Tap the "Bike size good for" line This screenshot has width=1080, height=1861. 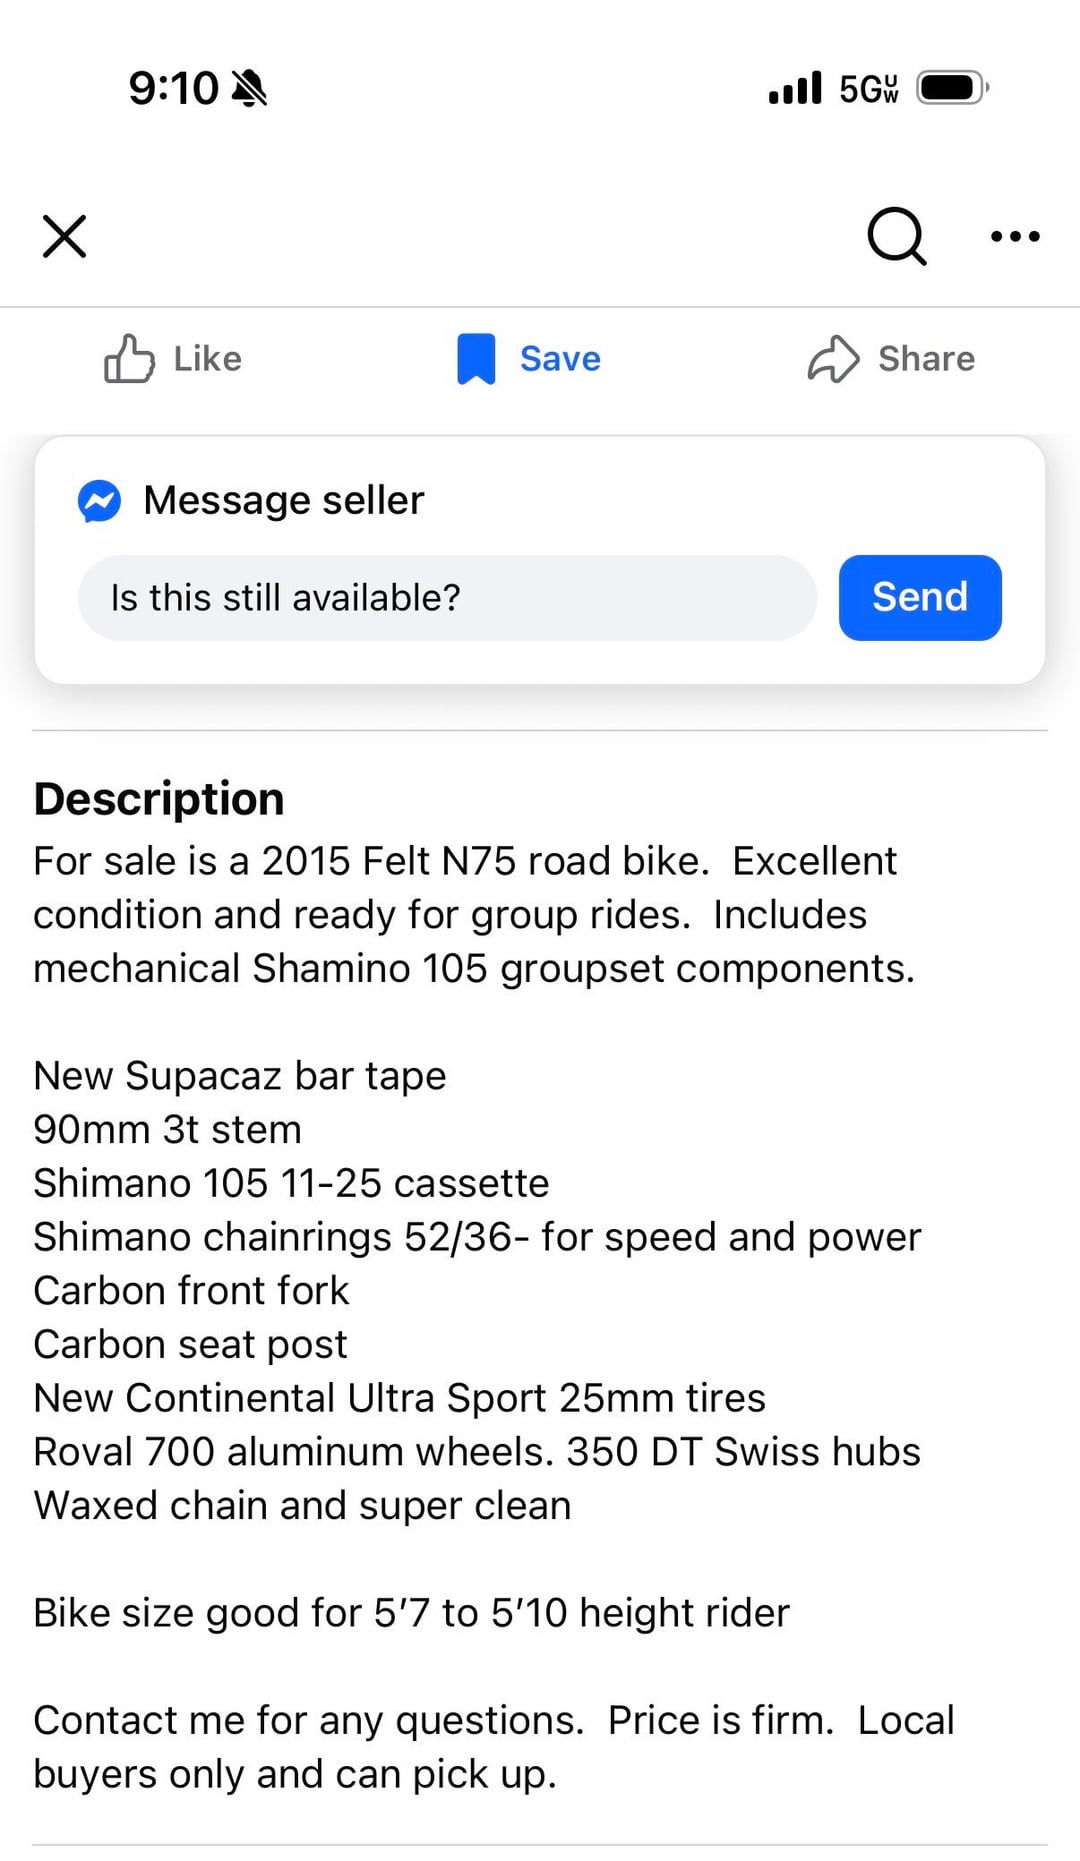pyautogui.click(x=411, y=1613)
